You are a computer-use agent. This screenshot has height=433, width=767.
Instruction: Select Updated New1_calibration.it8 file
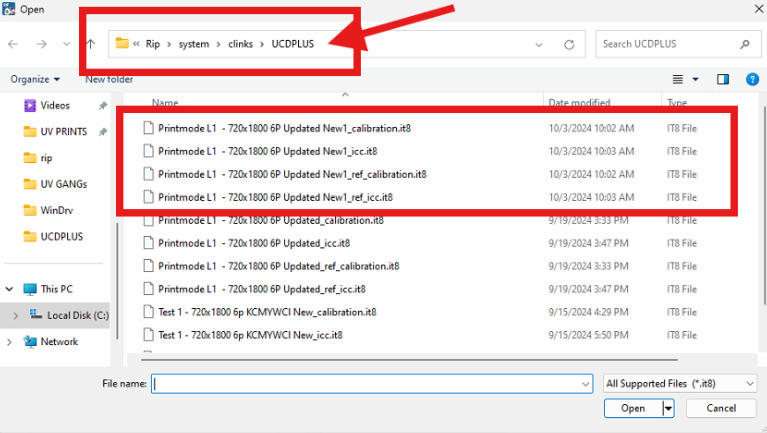pos(284,128)
